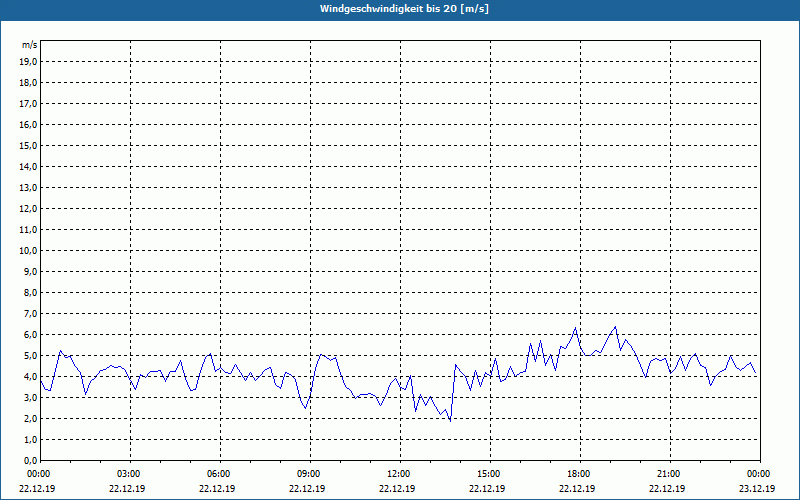The height and width of the screenshot is (500, 800).
Task: Click the 1,0 y-axis label
Action: tap(31, 439)
